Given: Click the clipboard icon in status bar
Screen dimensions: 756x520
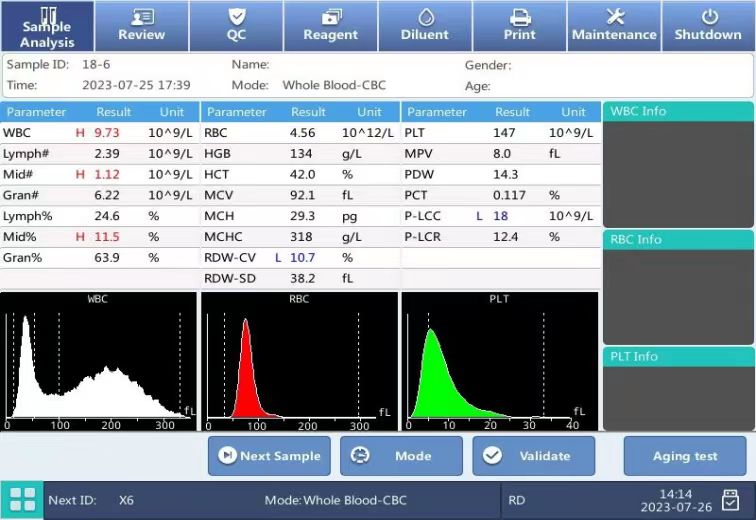Looking at the screenshot, I should pyautogui.click(x=731, y=500).
